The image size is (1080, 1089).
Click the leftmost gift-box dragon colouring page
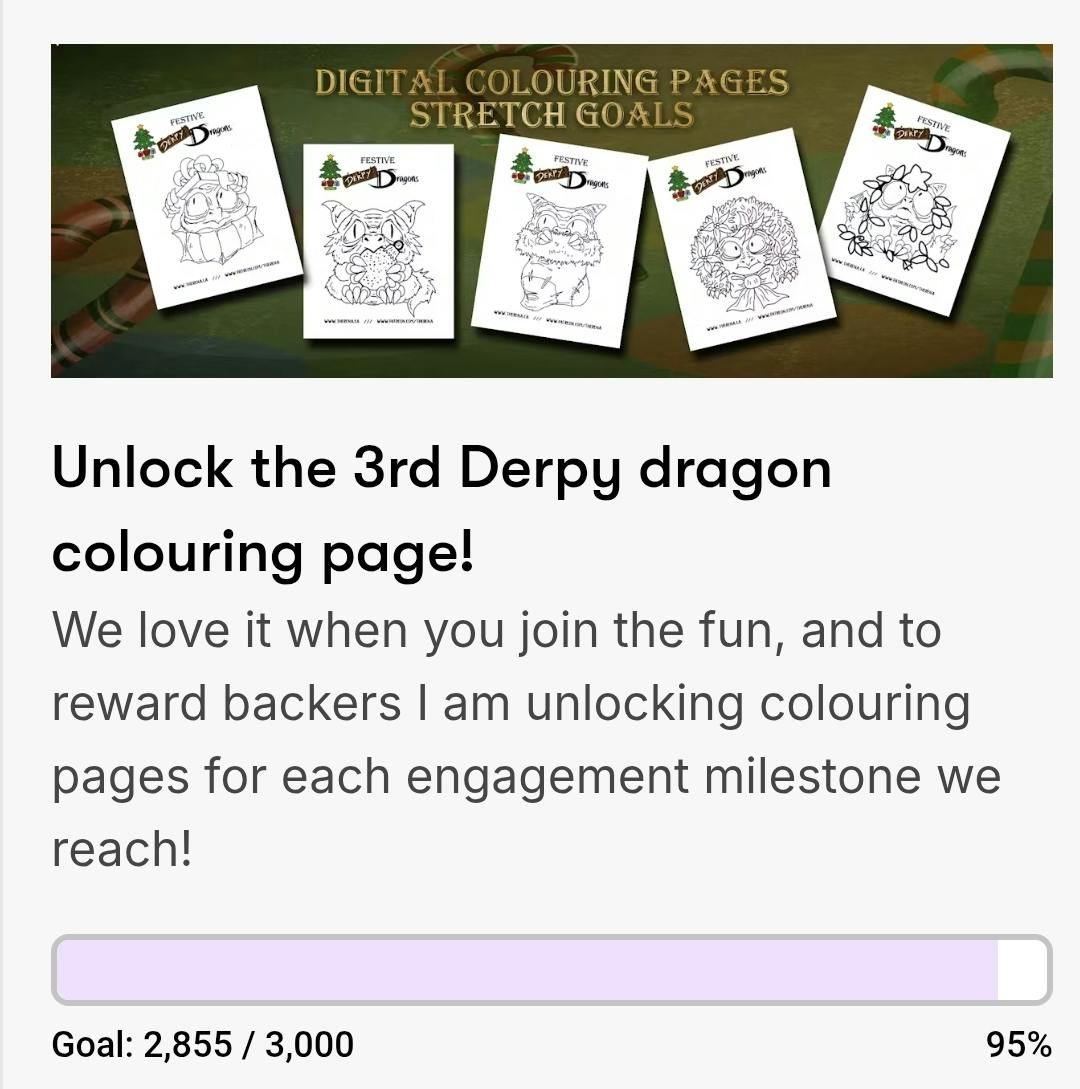pos(207,197)
